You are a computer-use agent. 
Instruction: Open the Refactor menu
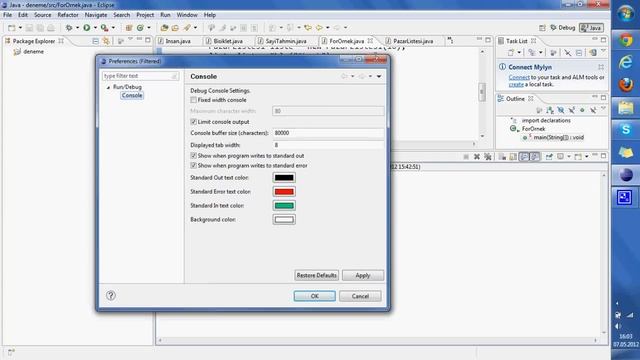click(x=68, y=15)
